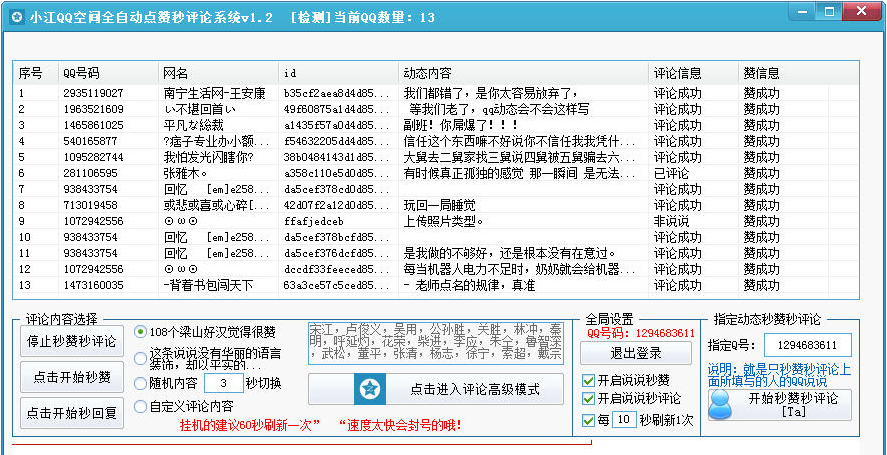Click id cell 49f60875a1d4d85...
Image resolution: width=887 pixels, height=455 pixels.
[x=337, y=109]
